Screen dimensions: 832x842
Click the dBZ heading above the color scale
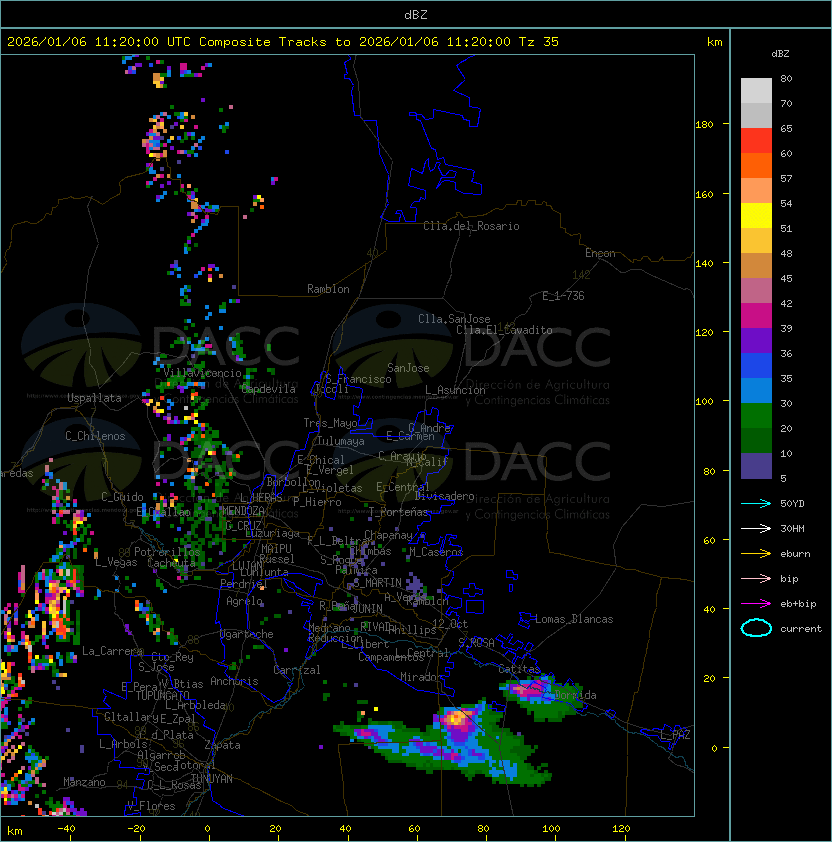pyautogui.click(x=780, y=54)
